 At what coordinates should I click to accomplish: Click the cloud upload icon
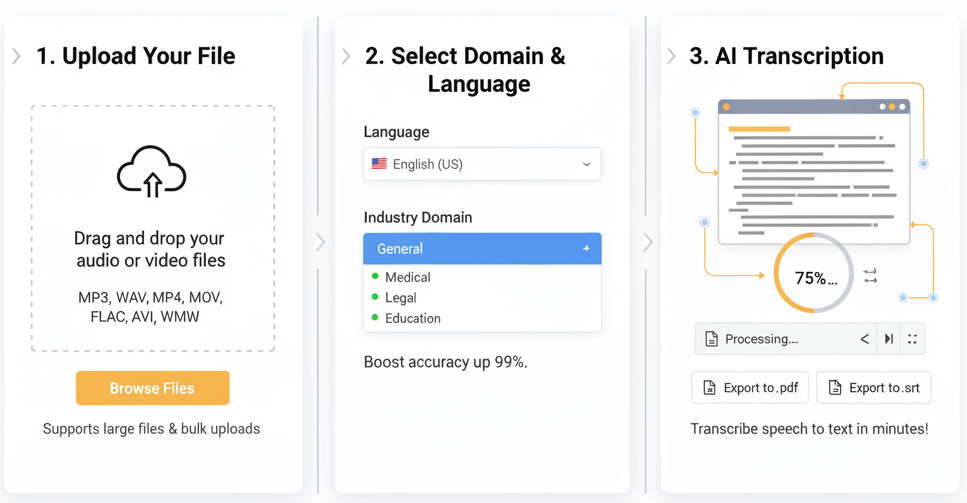pos(152,172)
